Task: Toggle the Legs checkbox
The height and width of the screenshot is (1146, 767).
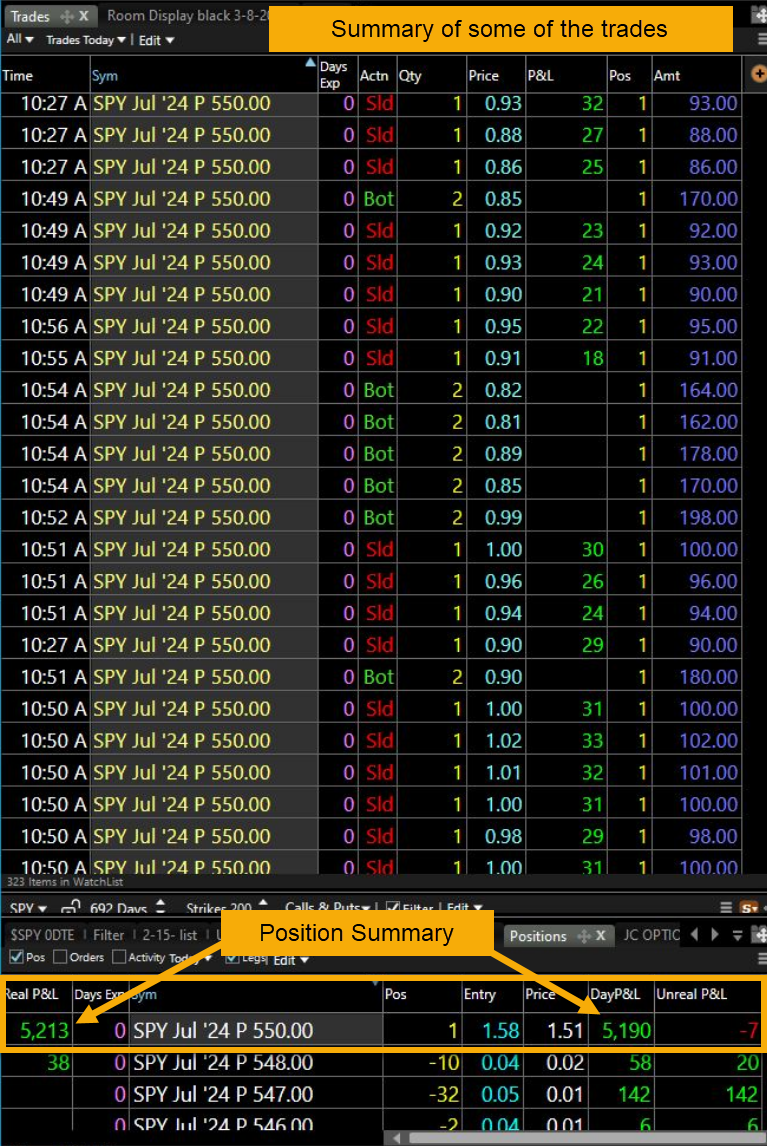Action: pyautogui.click(x=232, y=957)
